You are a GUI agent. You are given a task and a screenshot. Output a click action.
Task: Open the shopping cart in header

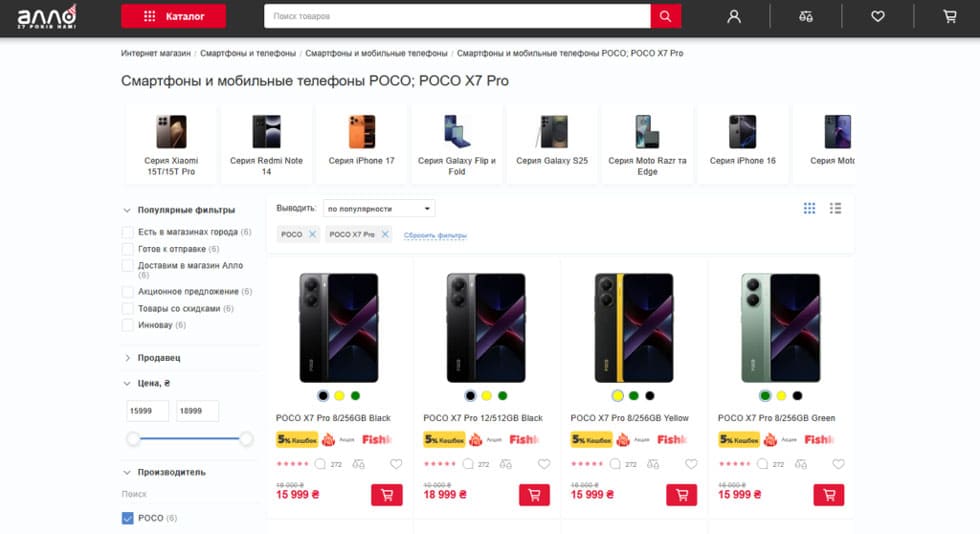(949, 16)
